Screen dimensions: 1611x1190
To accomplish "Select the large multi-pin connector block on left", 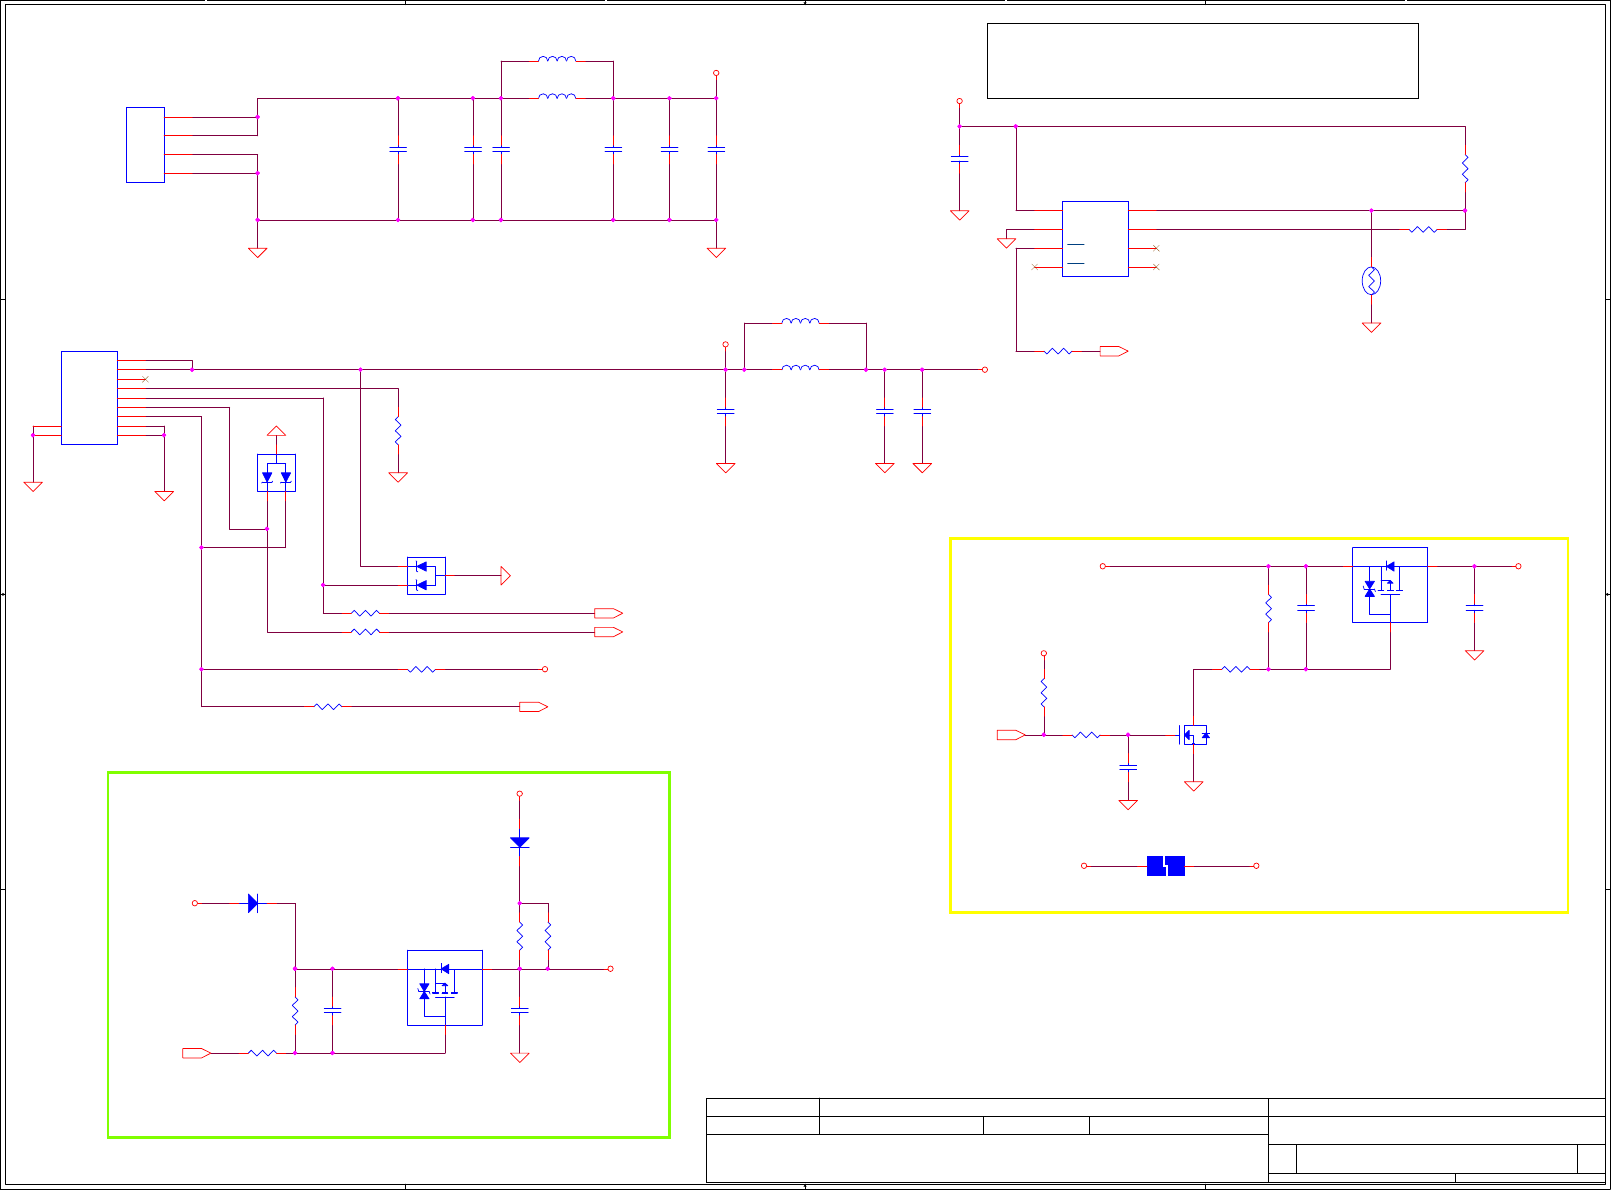I will tap(89, 398).
